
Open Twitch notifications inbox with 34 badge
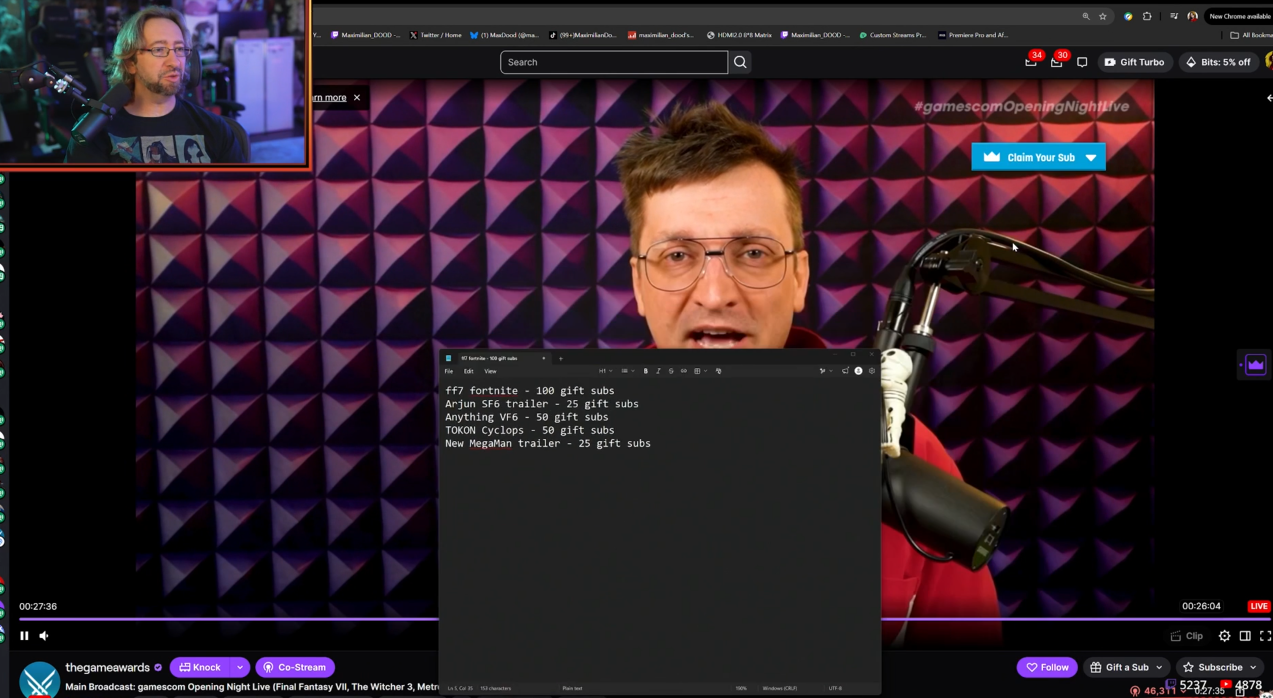click(x=1032, y=61)
